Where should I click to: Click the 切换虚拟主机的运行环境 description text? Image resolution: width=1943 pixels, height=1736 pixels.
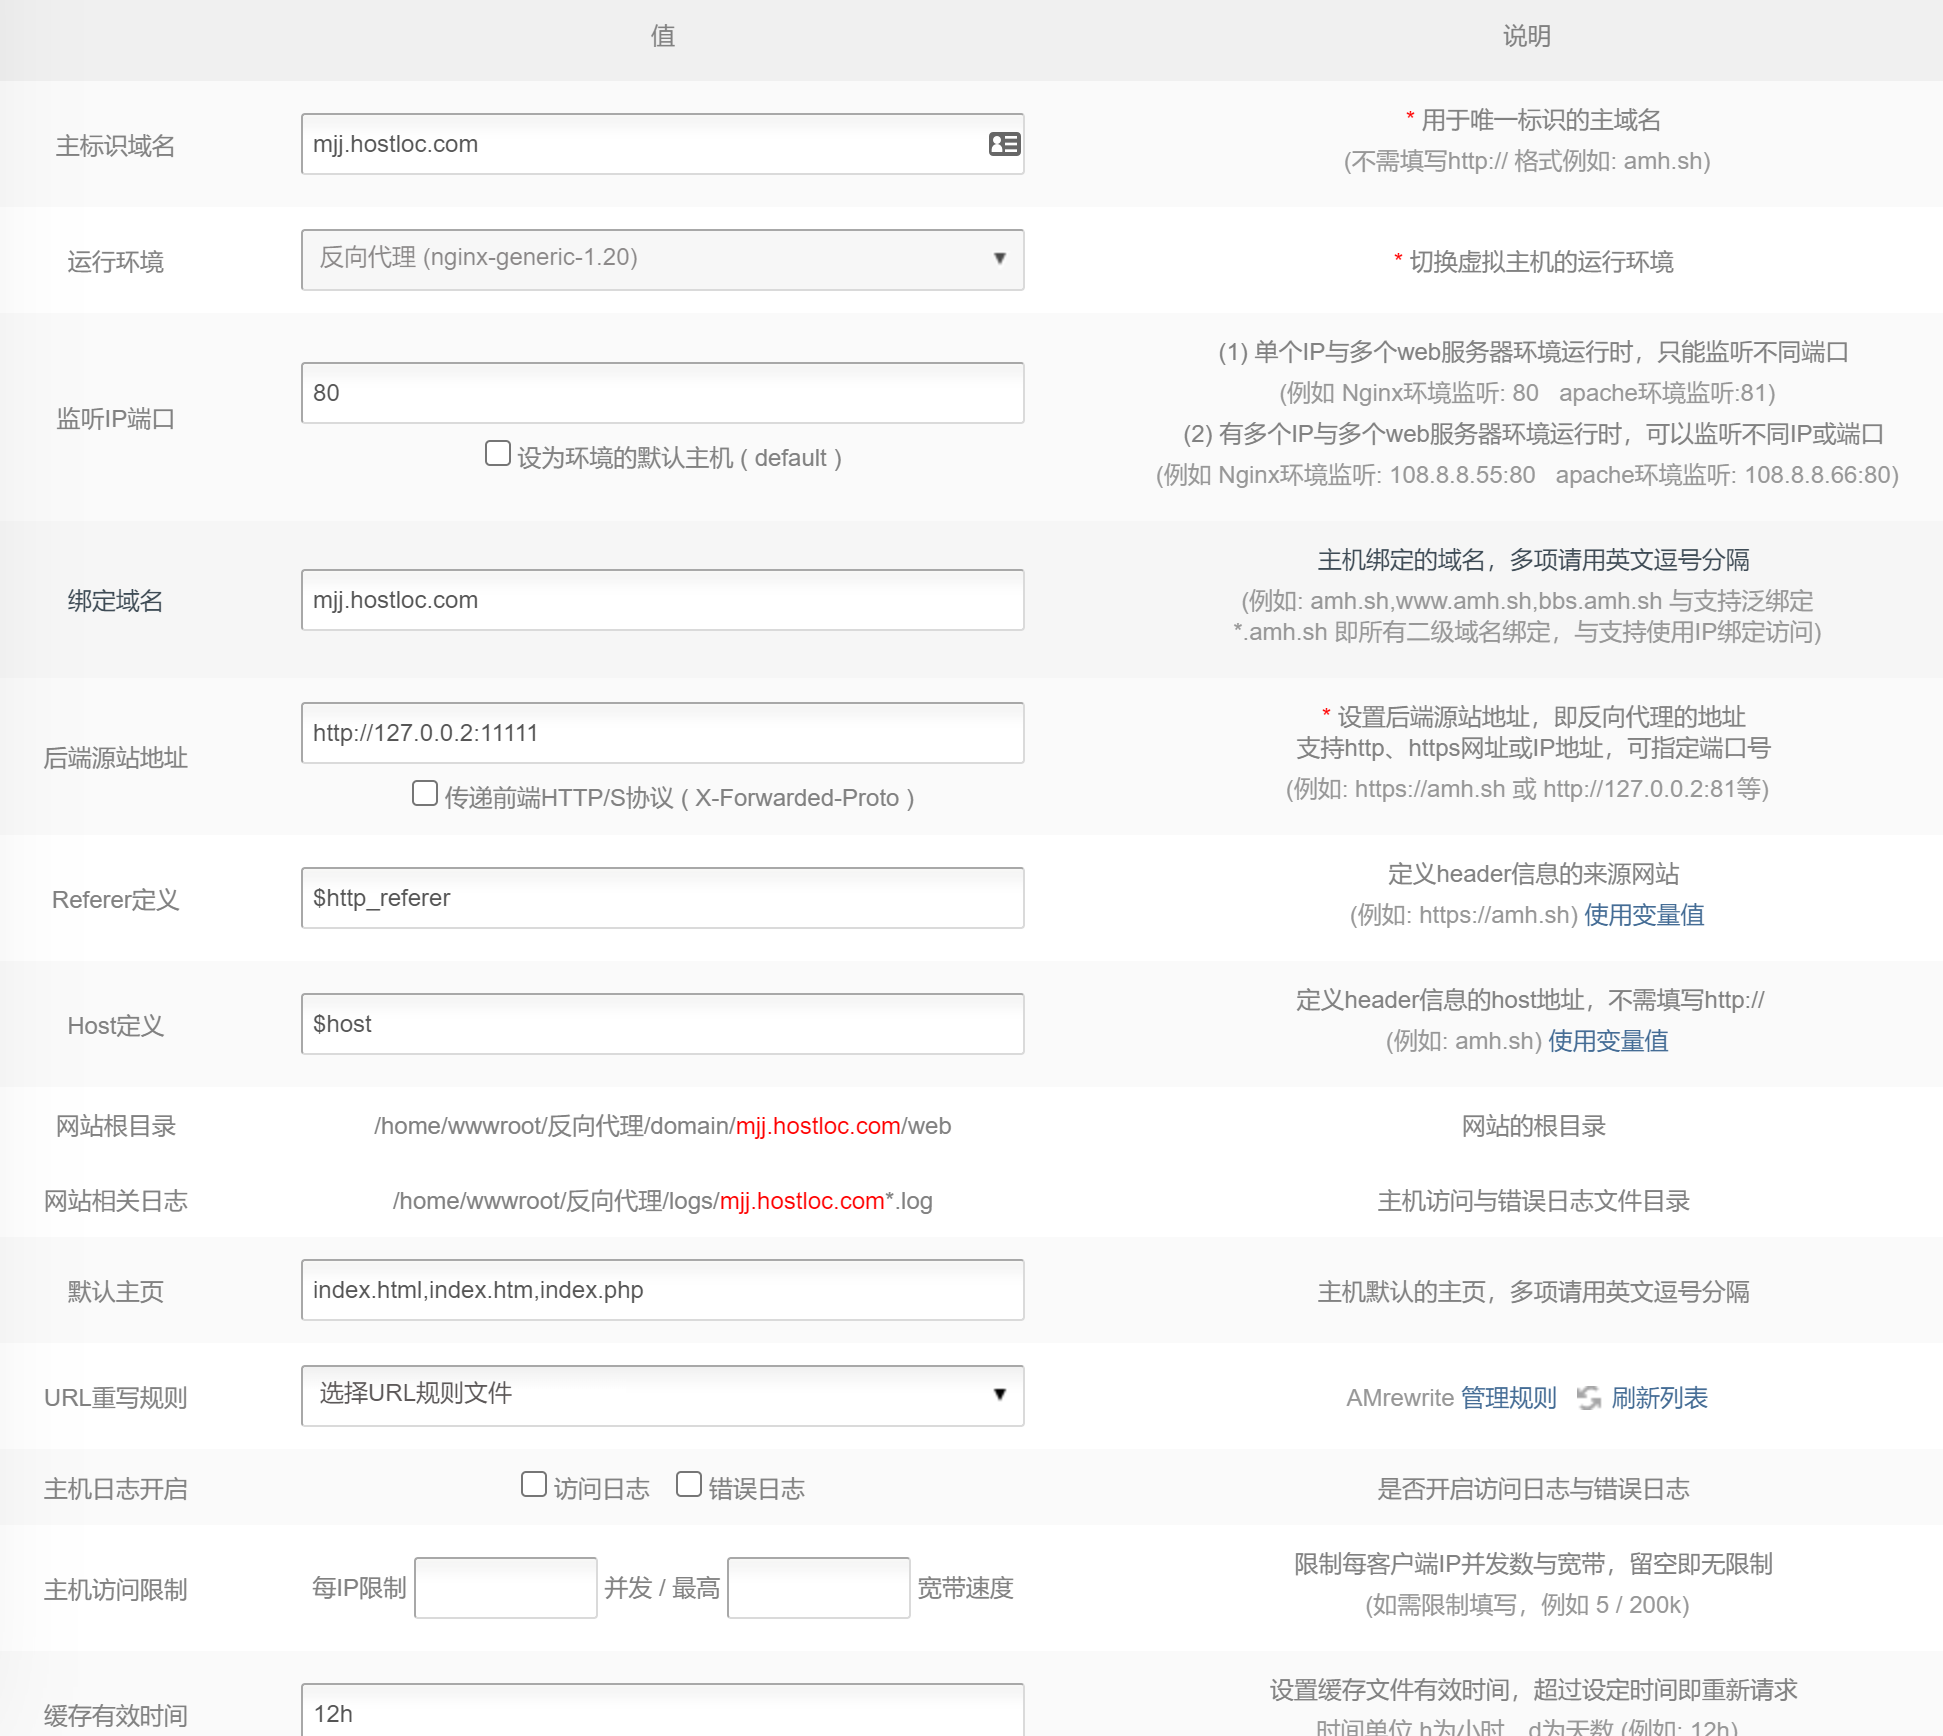tap(1541, 262)
